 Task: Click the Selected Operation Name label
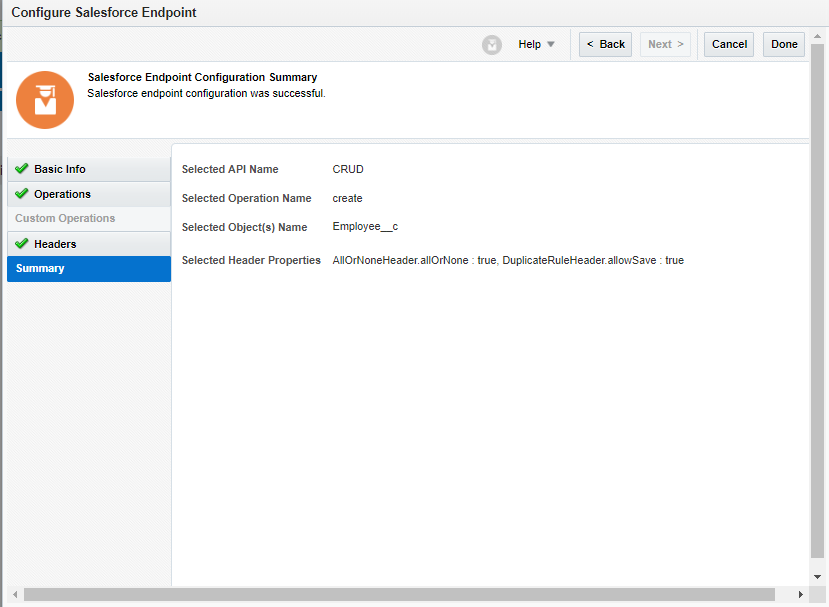(x=246, y=198)
